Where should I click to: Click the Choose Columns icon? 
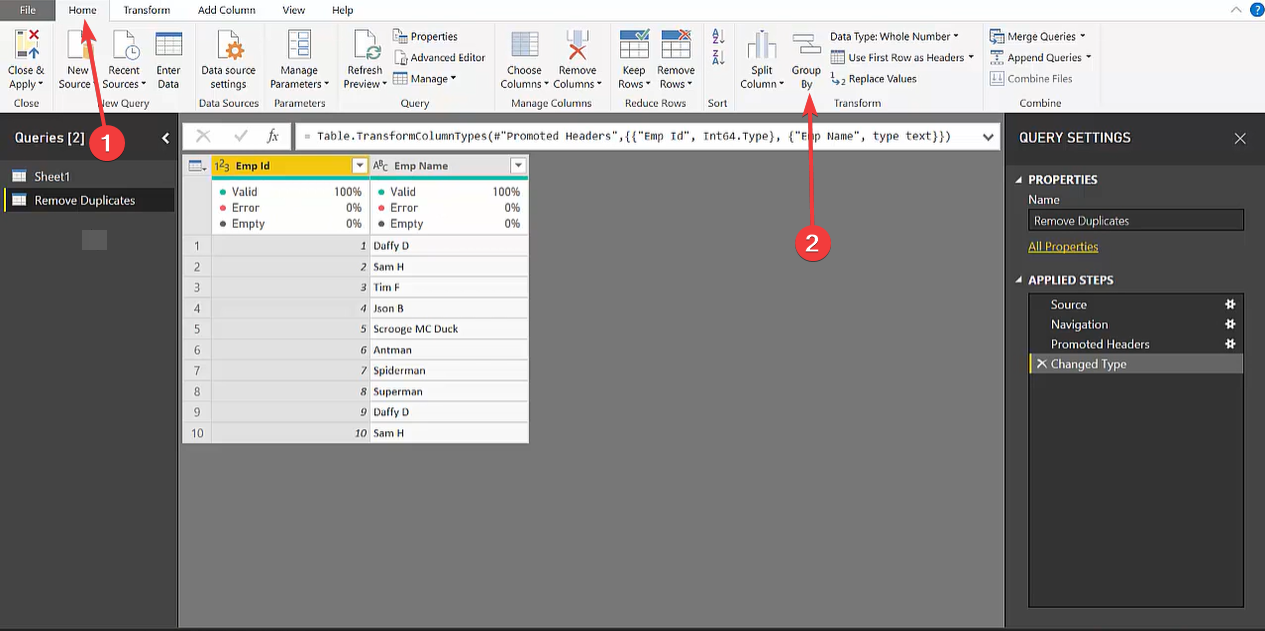(x=524, y=45)
